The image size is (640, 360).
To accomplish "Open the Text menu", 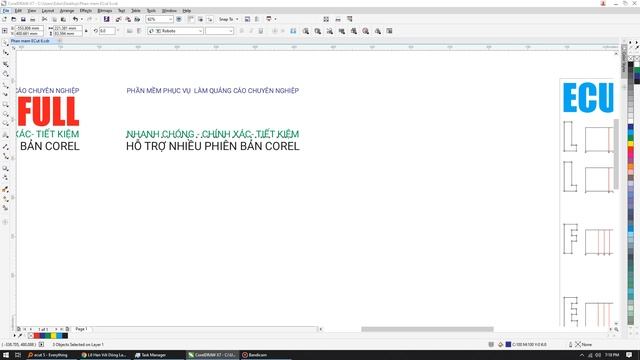I will coord(122,11).
